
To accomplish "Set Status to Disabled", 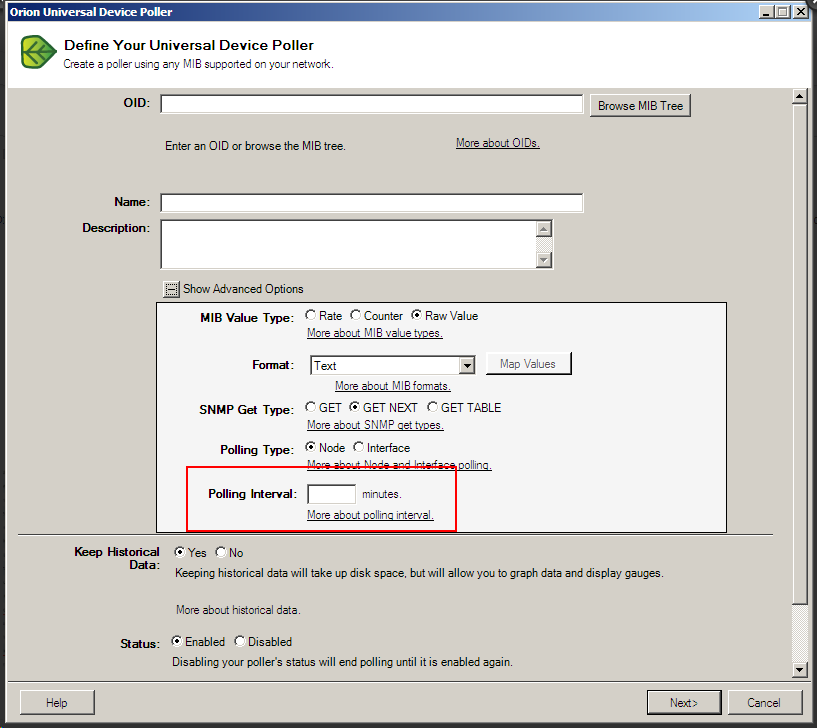I will [x=240, y=641].
